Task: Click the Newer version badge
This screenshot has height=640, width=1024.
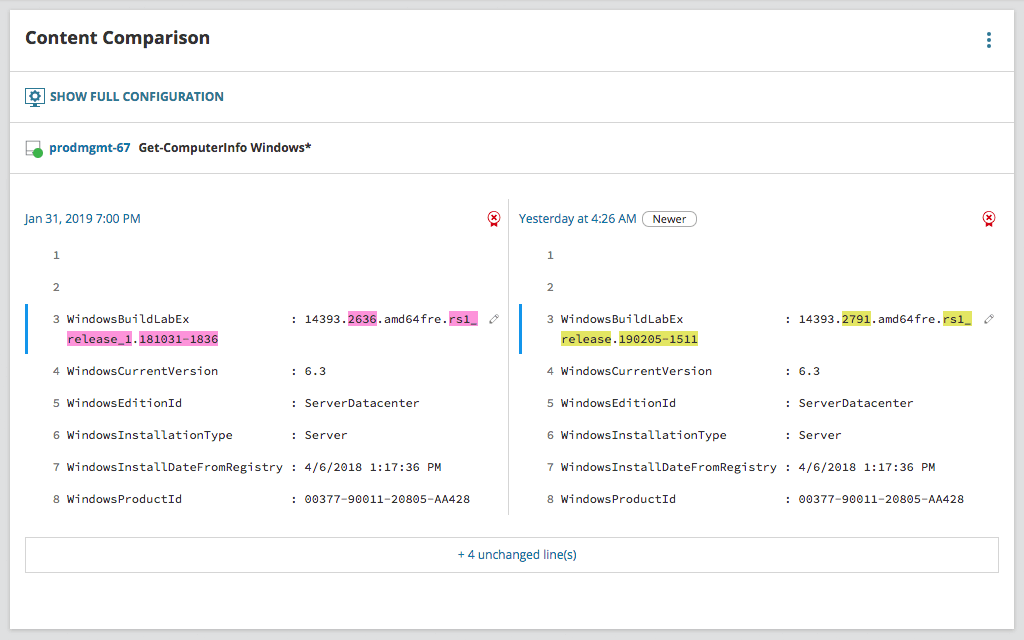Action: pos(669,218)
